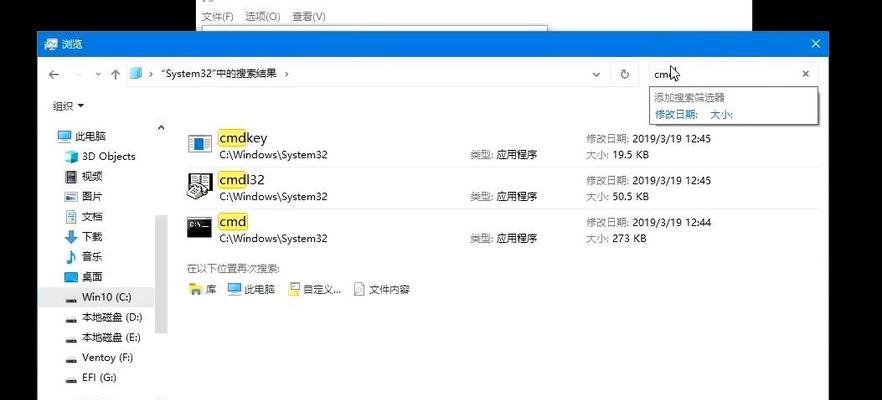
Task: Open recent locations dropdown chevron
Action: (x=98, y=74)
